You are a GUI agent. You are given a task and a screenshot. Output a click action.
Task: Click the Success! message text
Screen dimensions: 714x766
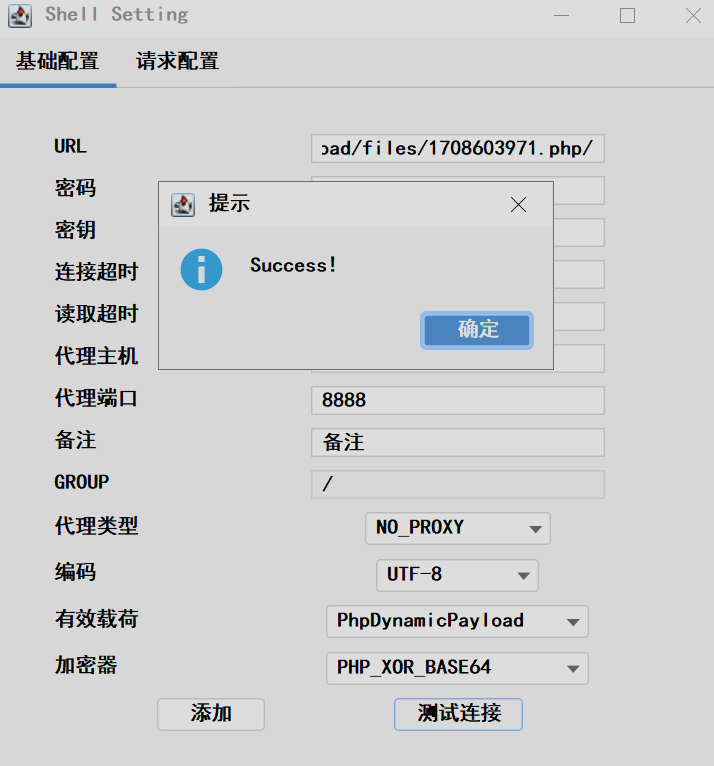293,265
